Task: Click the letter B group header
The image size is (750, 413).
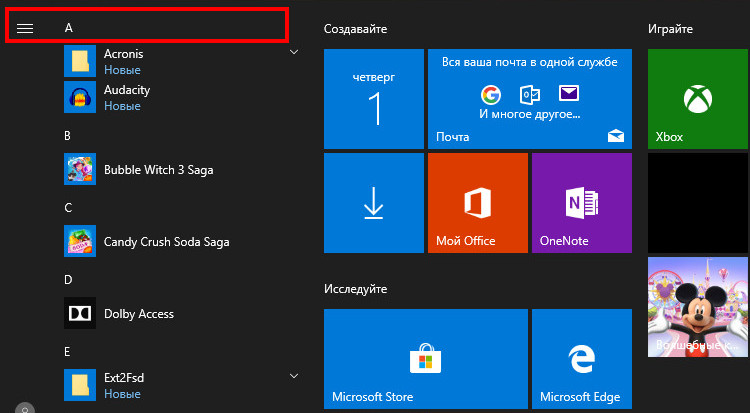Action: 67,136
